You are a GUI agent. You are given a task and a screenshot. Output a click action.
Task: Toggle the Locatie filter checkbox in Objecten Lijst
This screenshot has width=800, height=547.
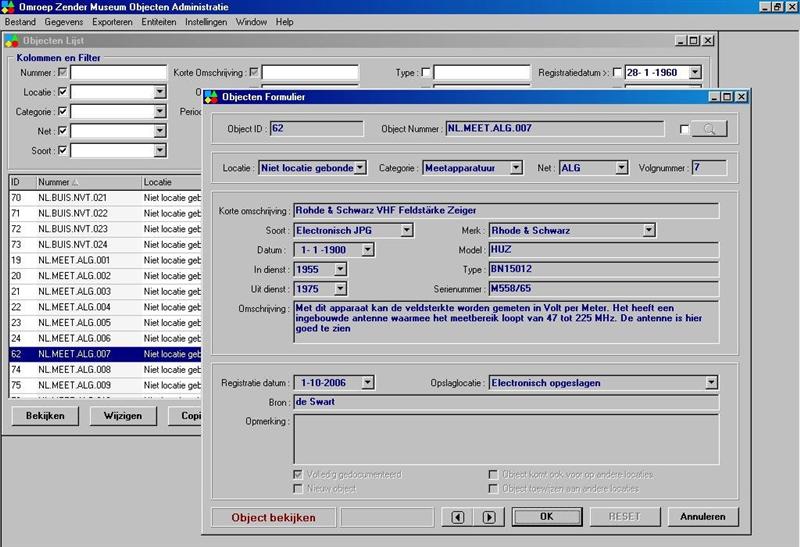click(x=62, y=92)
